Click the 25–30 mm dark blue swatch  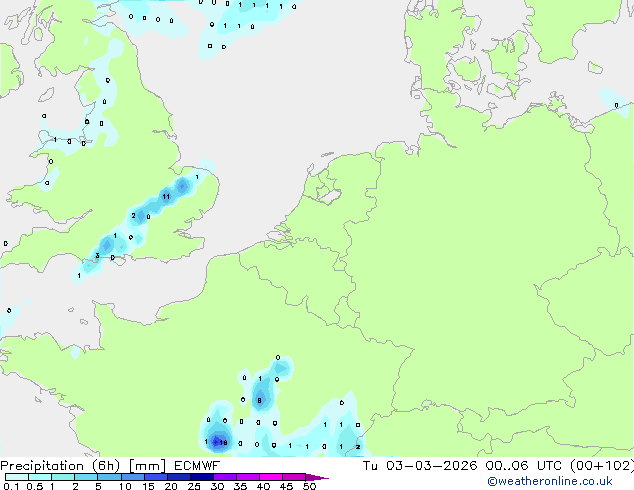click(202, 477)
